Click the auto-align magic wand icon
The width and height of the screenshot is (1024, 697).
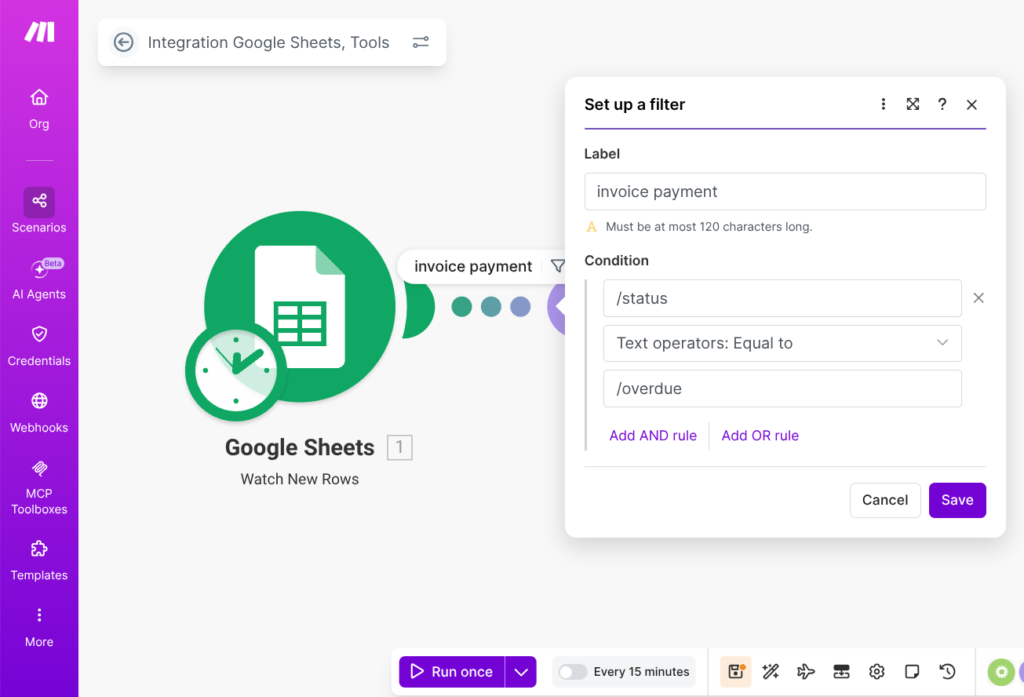(771, 672)
